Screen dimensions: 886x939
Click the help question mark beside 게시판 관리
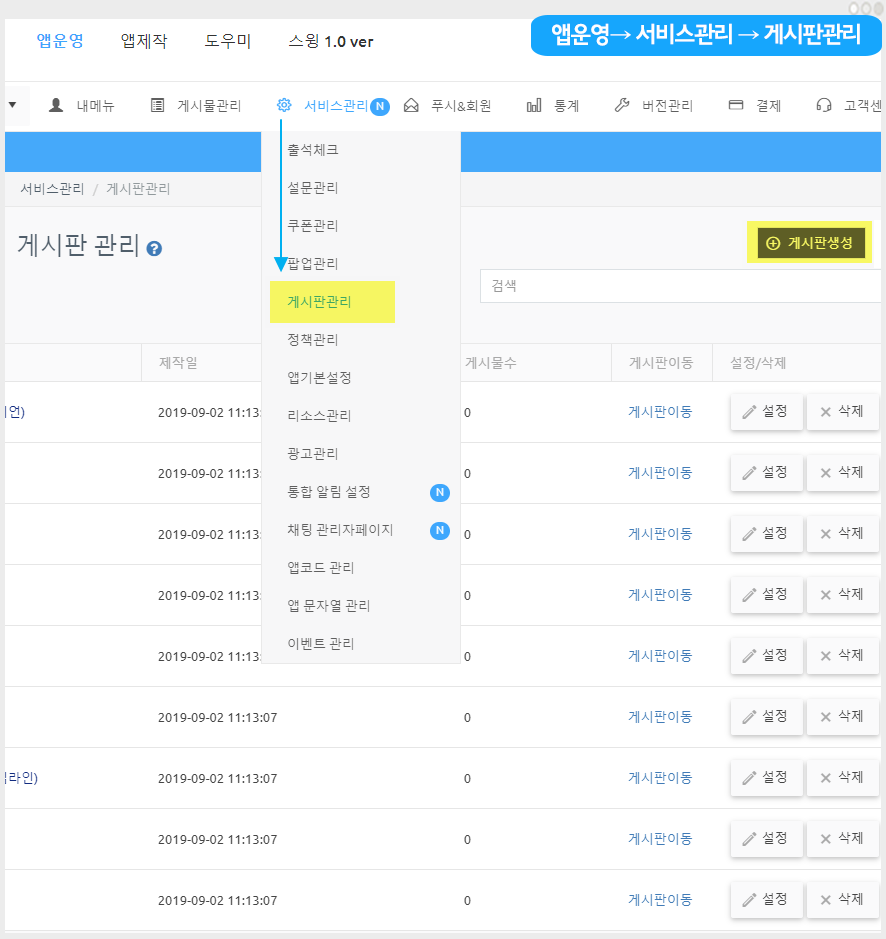(x=154, y=248)
